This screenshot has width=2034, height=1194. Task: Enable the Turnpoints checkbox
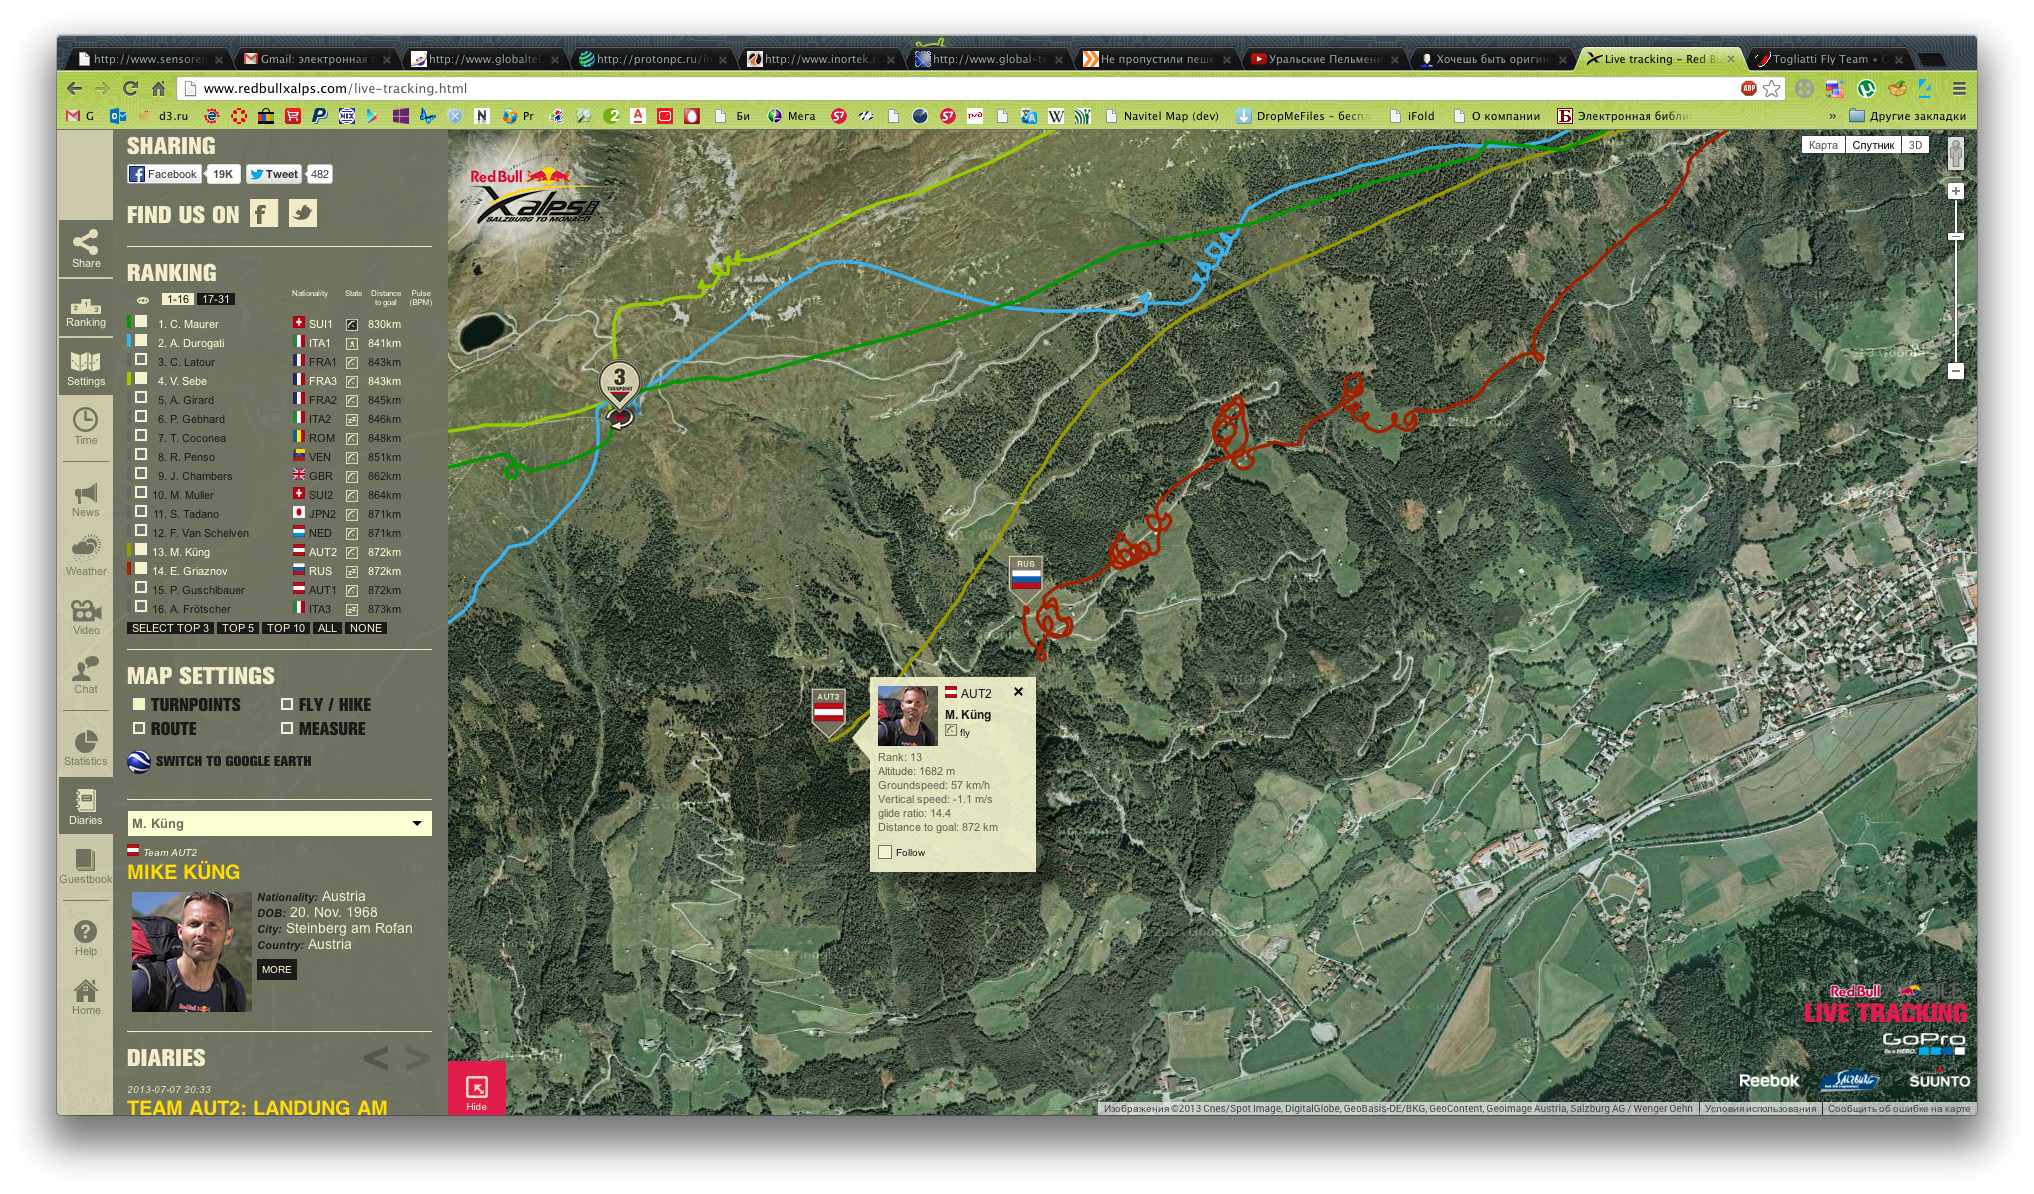coord(140,704)
